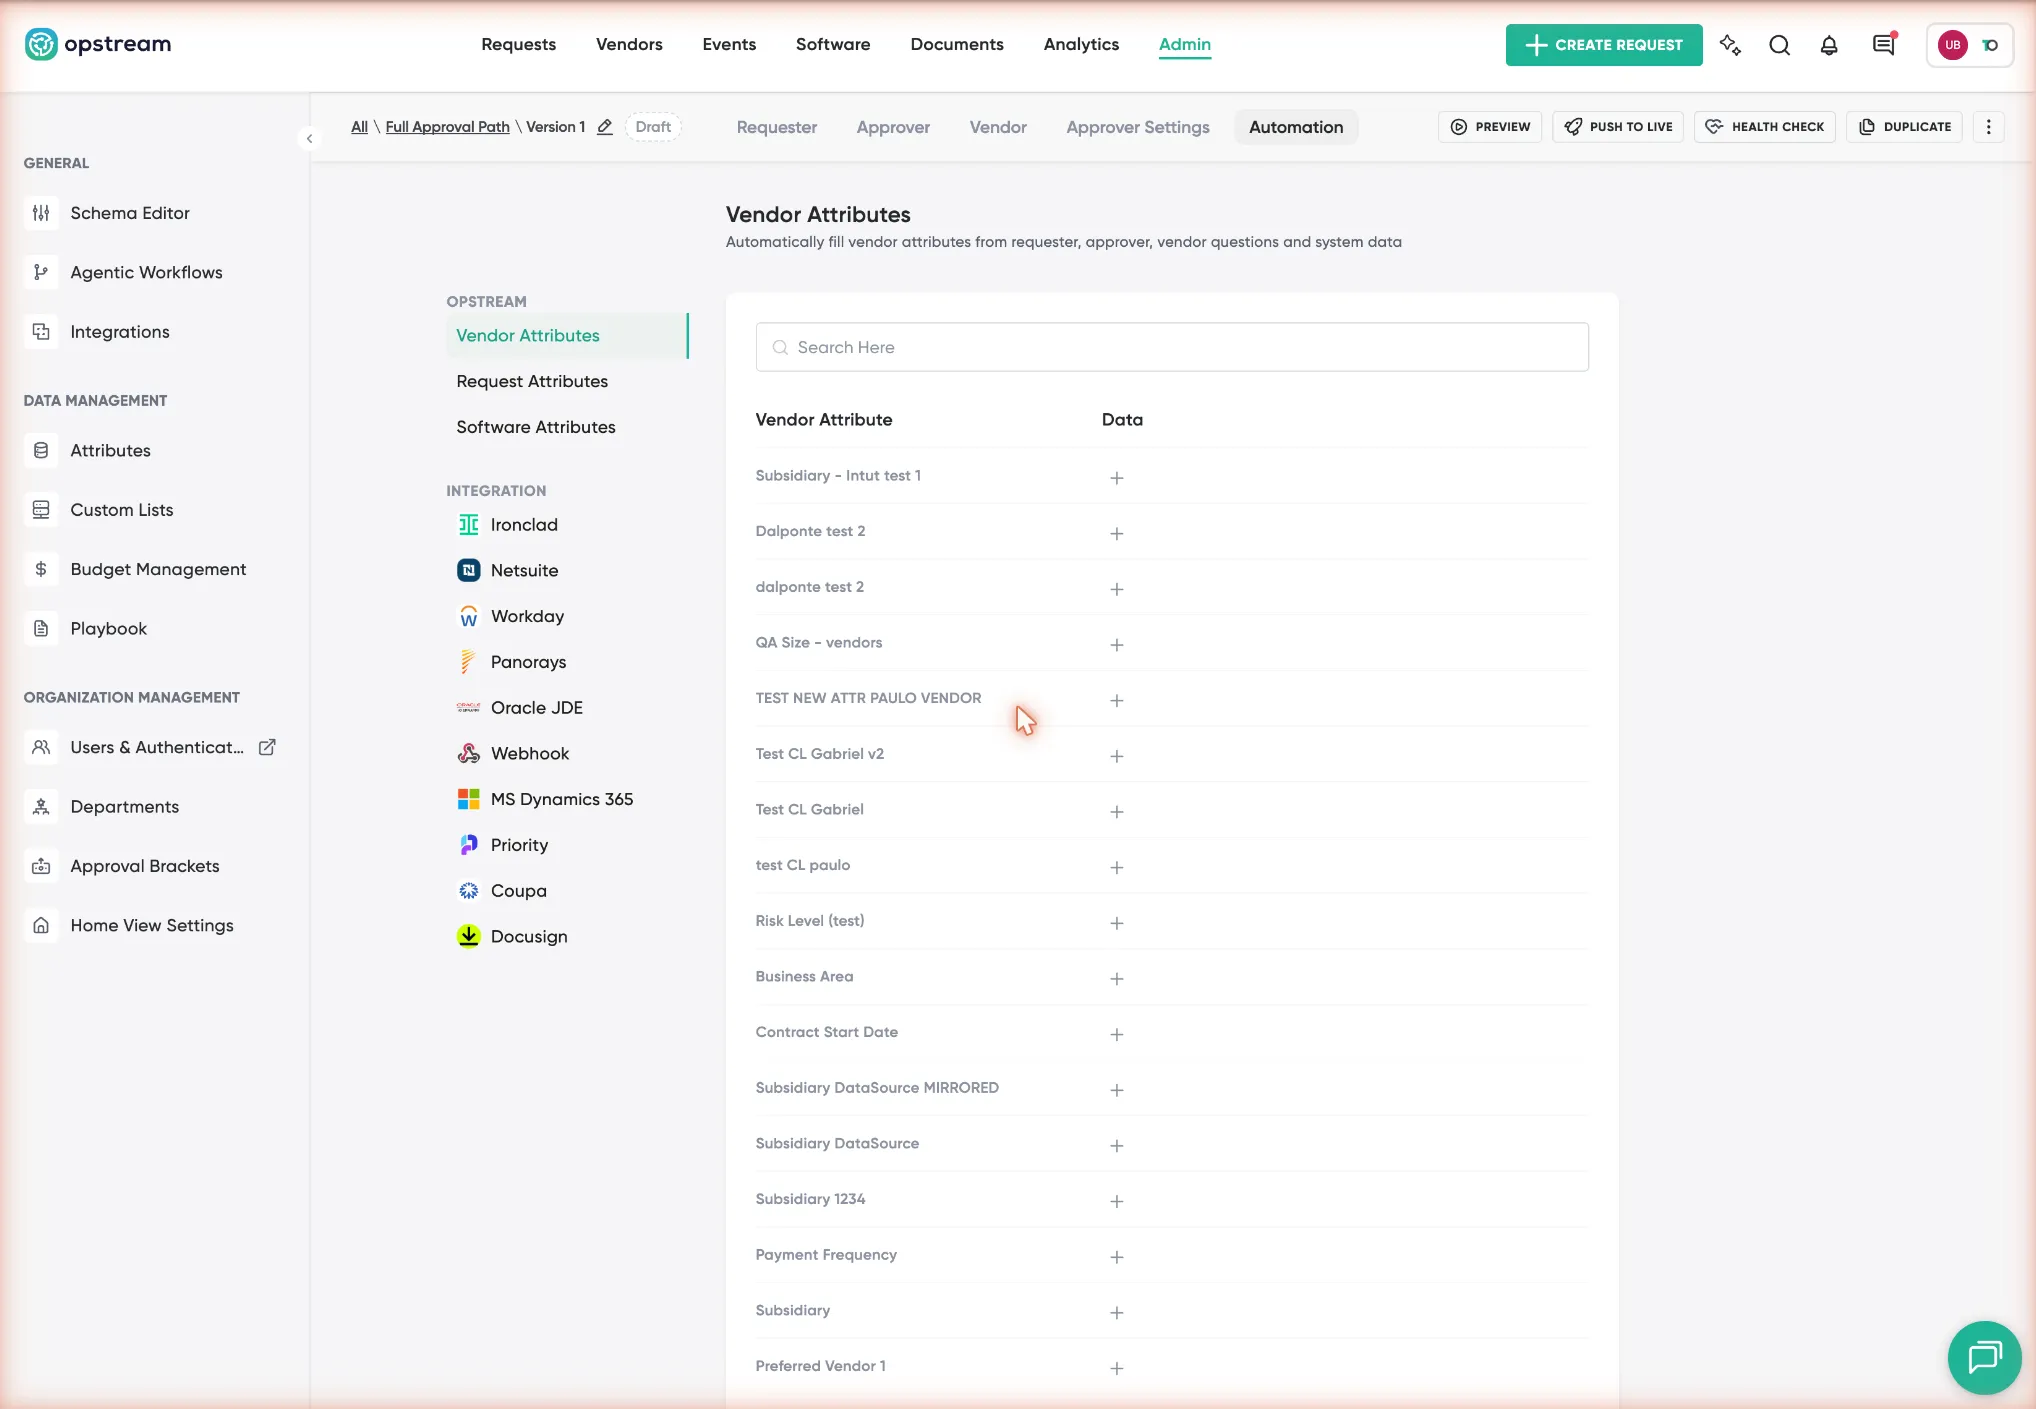The image size is (2036, 1409).
Task: Click the search magnifier icon in header
Action: click(x=1779, y=45)
